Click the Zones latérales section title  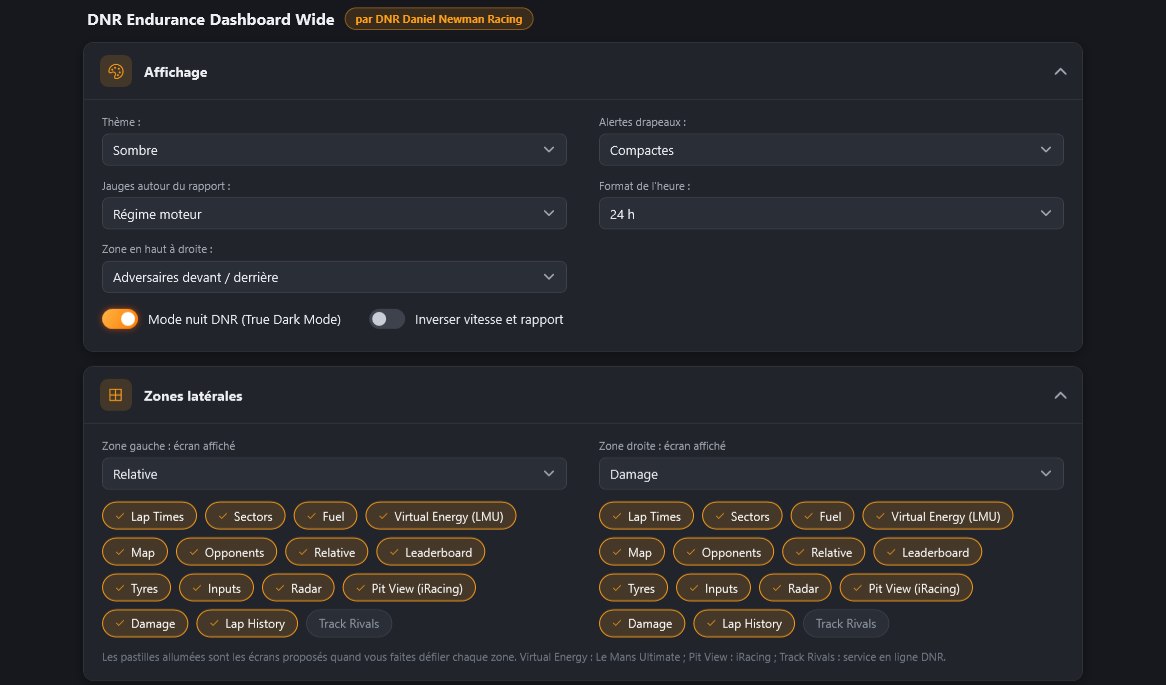pos(193,396)
